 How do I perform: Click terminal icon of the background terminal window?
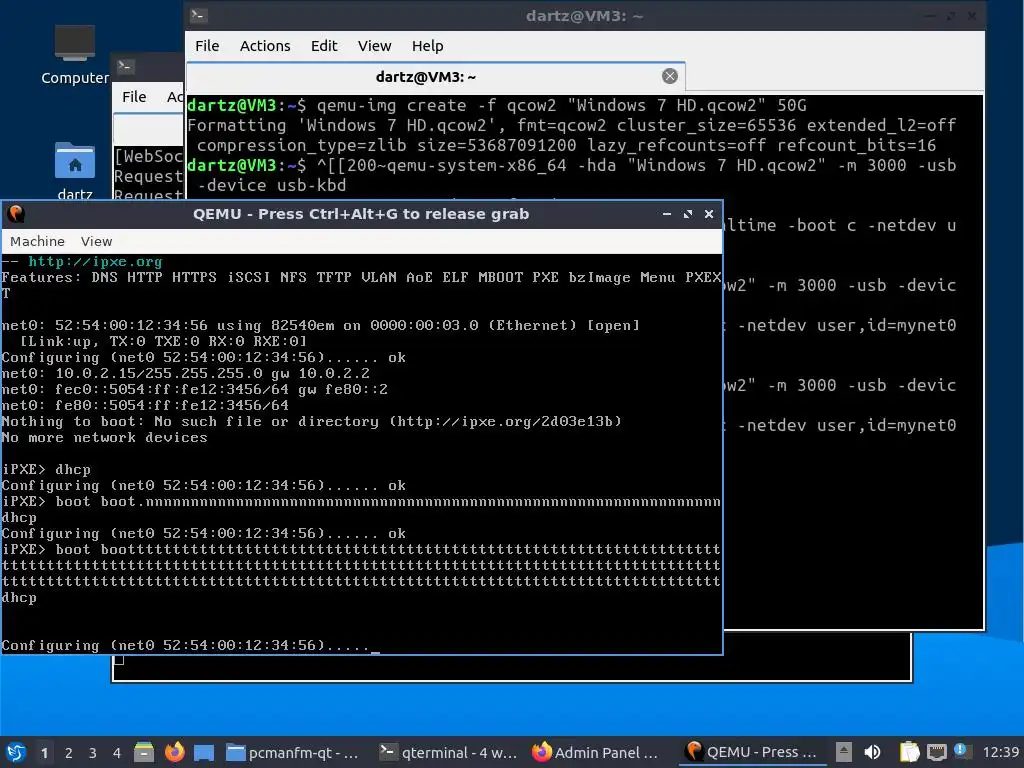tap(125, 66)
